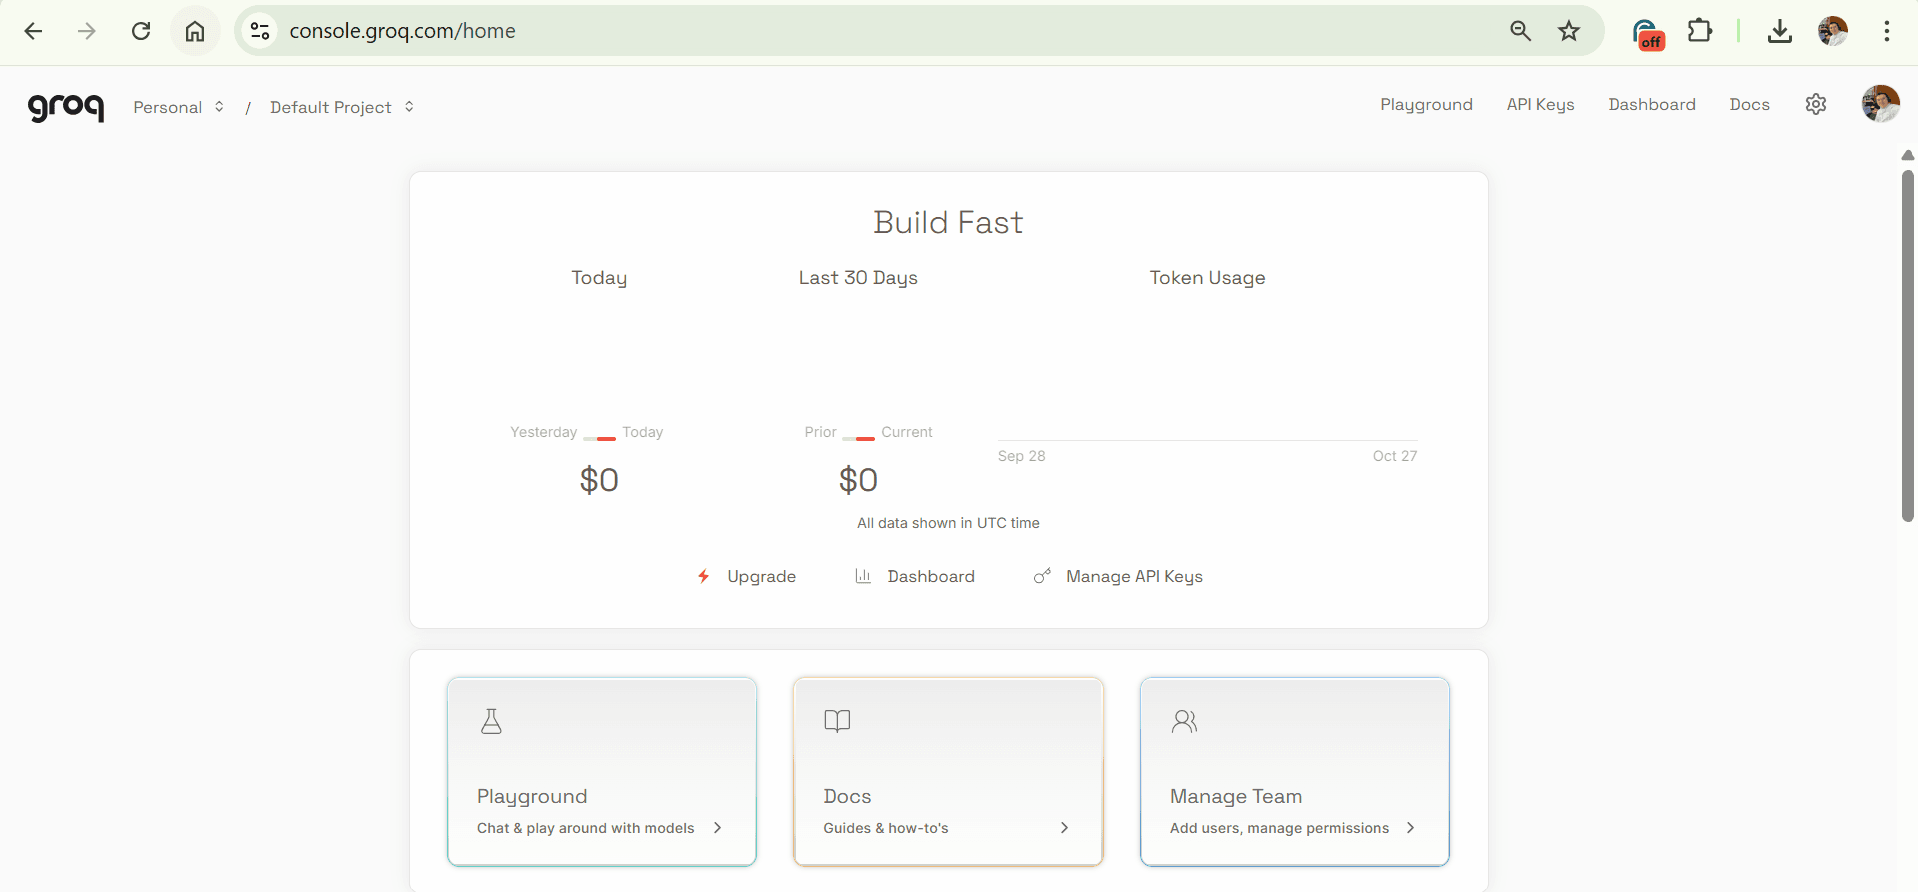Open settings gear icon in header
The width and height of the screenshot is (1918, 892).
click(1816, 104)
